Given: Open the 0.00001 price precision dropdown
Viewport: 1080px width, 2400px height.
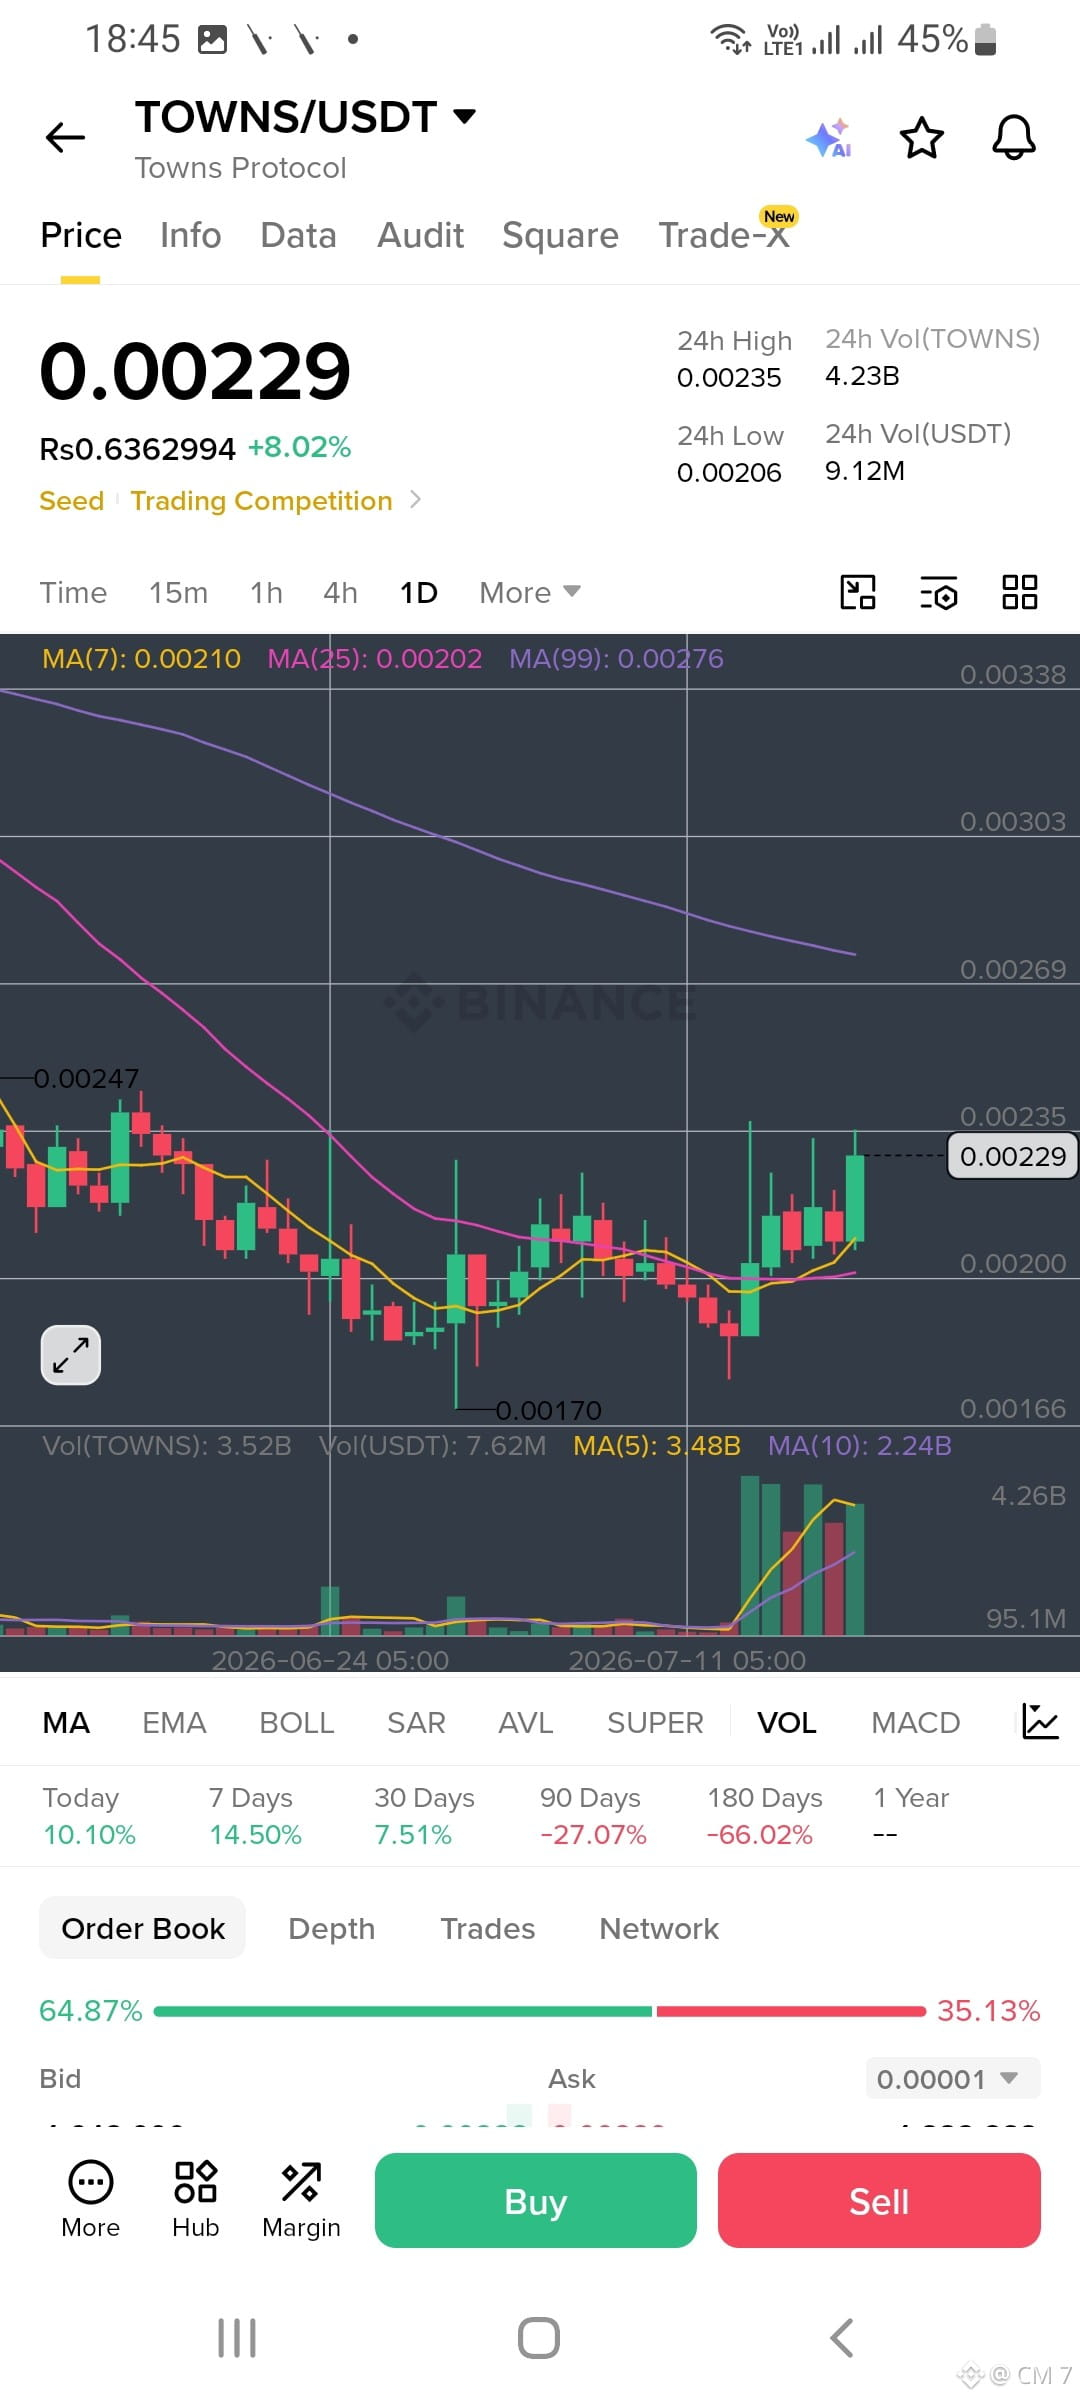Looking at the screenshot, I should [x=953, y=2079].
